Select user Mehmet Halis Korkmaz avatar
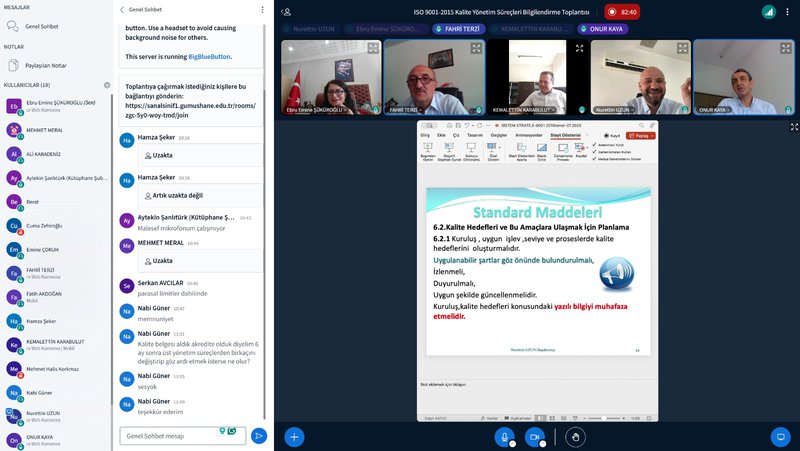This screenshot has width=800, height=451. click(x=14, y=369)
